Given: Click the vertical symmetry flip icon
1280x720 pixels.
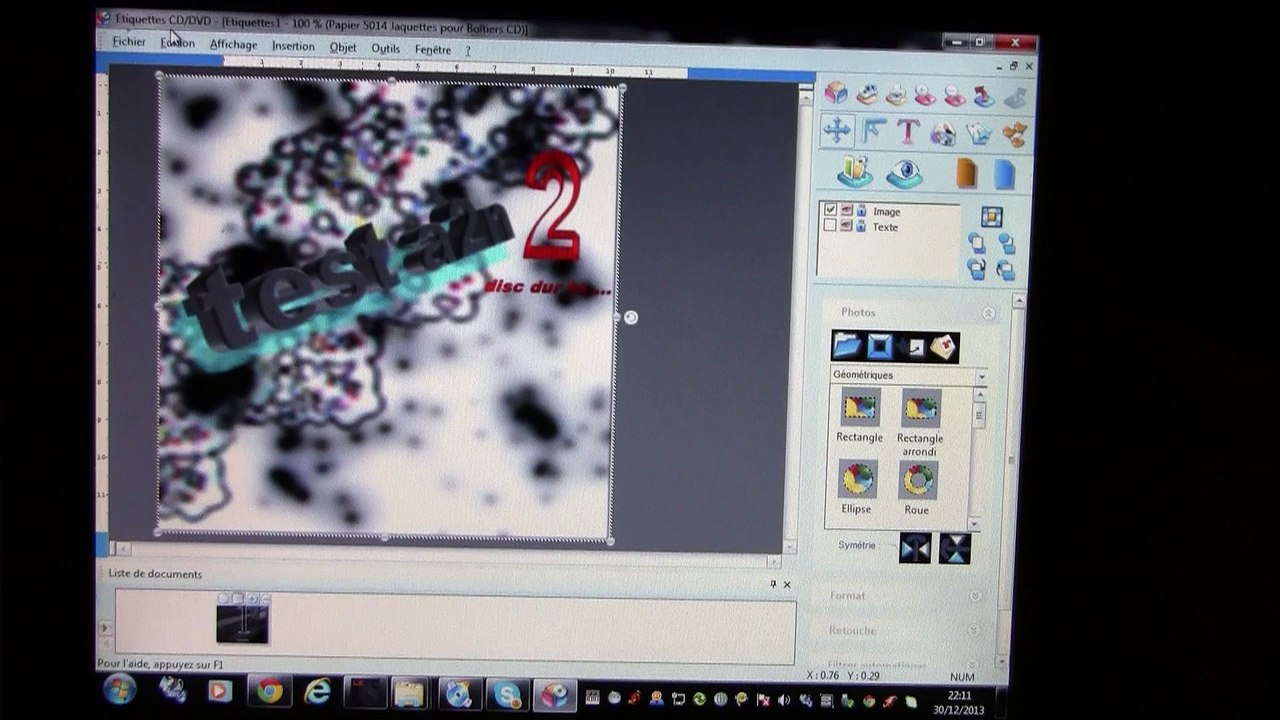Looking at the screenshot, I should coord(954,549).
